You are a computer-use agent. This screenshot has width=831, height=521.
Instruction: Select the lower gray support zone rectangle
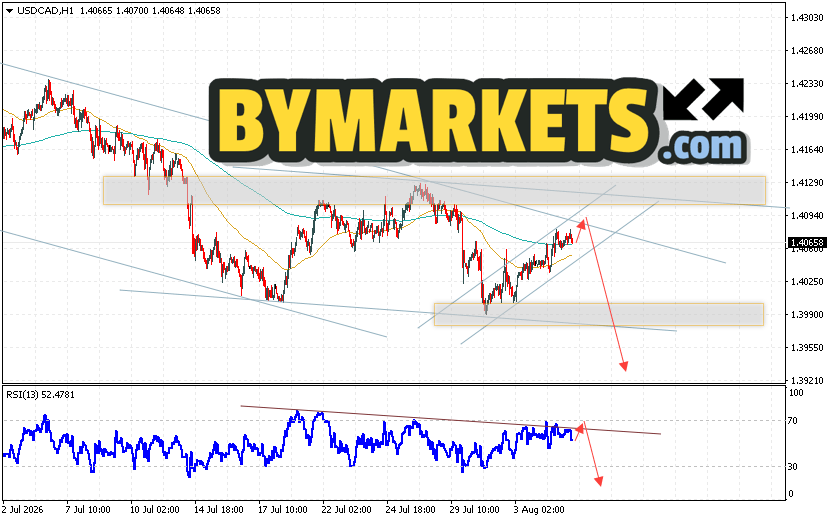pyautogui.click(x=599, y=314)
